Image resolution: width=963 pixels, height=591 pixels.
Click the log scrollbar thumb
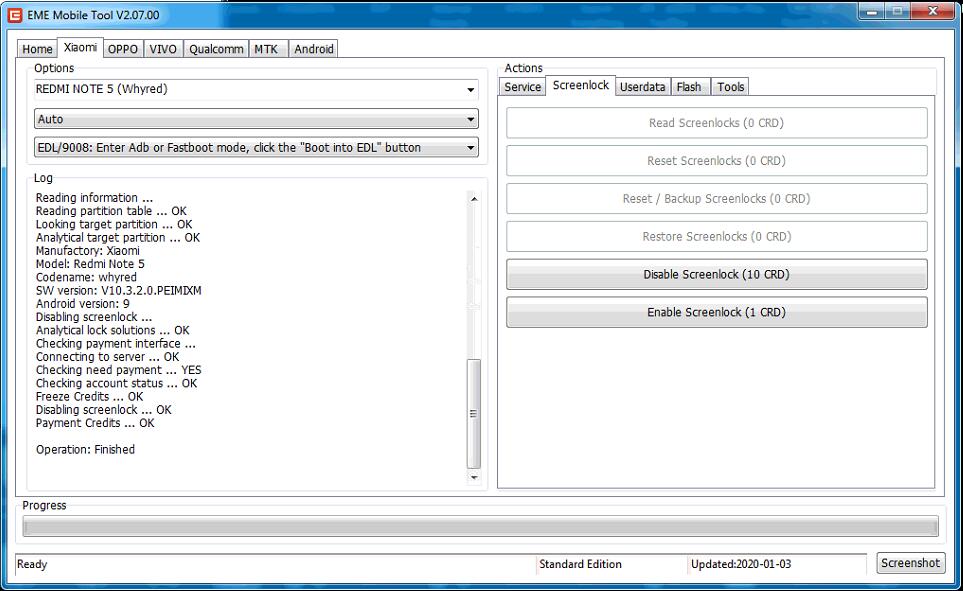pyautogui.click(x=474, y=414)
